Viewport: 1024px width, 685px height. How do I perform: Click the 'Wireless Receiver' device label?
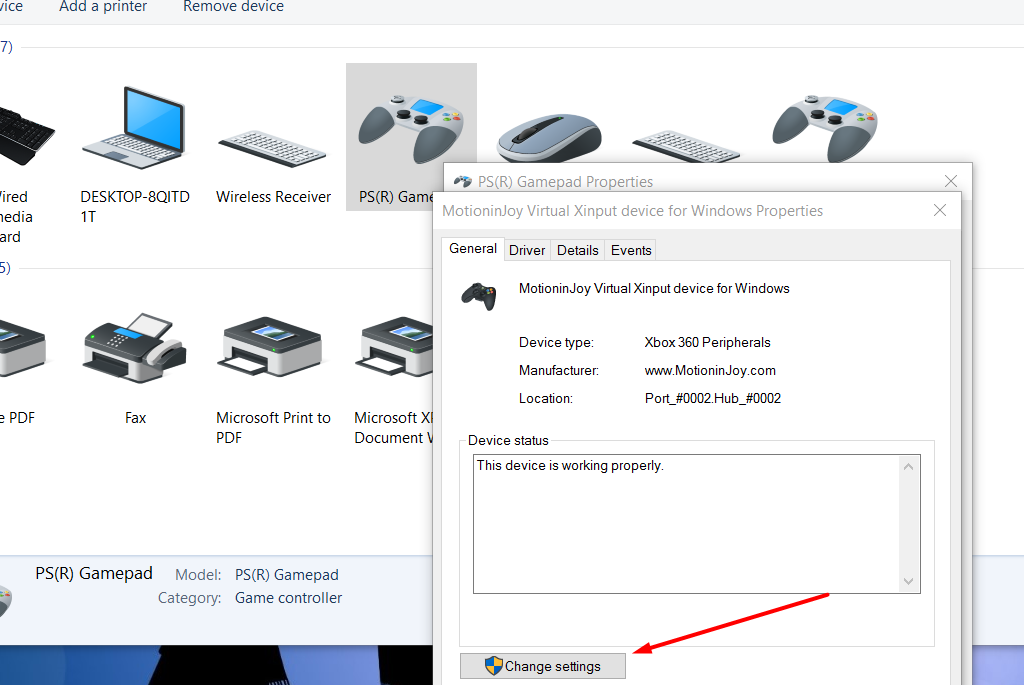coord(274,197)
